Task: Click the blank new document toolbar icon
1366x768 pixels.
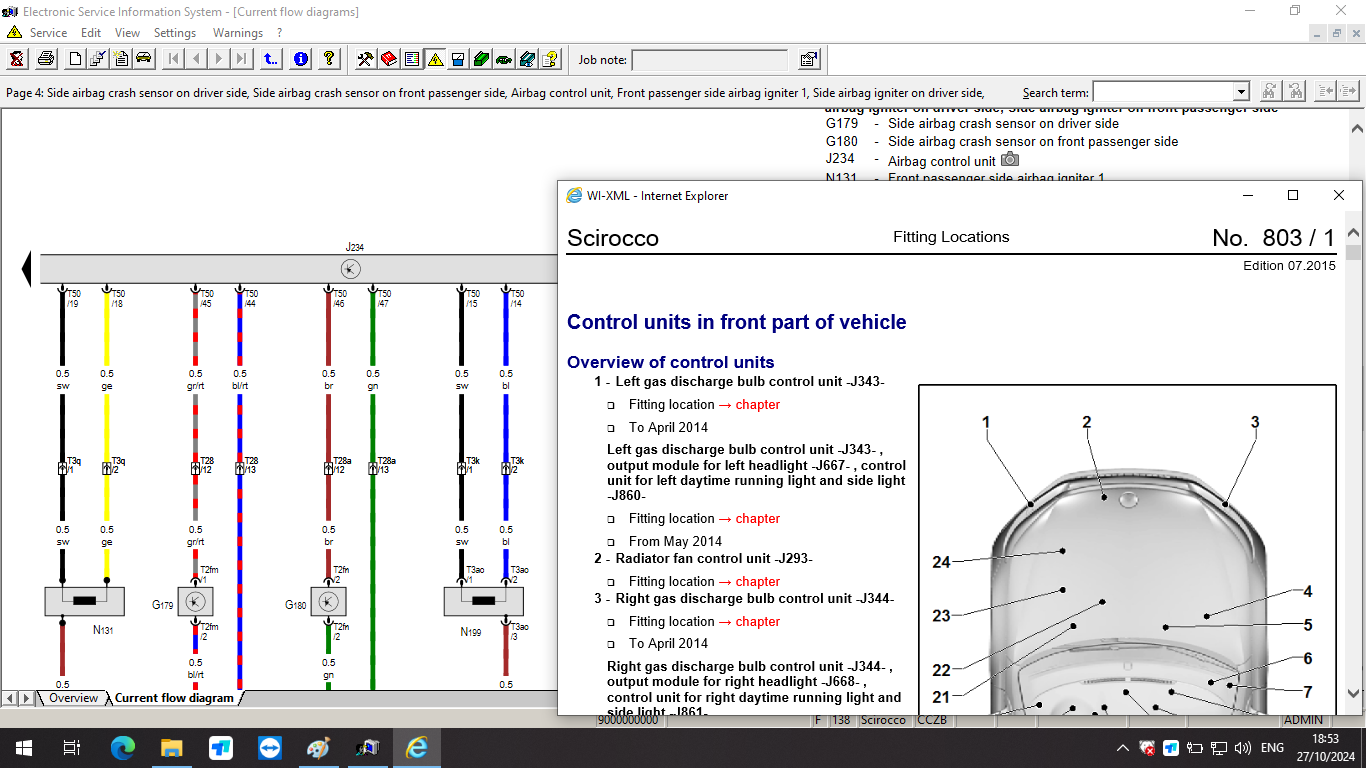Action: coord(75,59)
